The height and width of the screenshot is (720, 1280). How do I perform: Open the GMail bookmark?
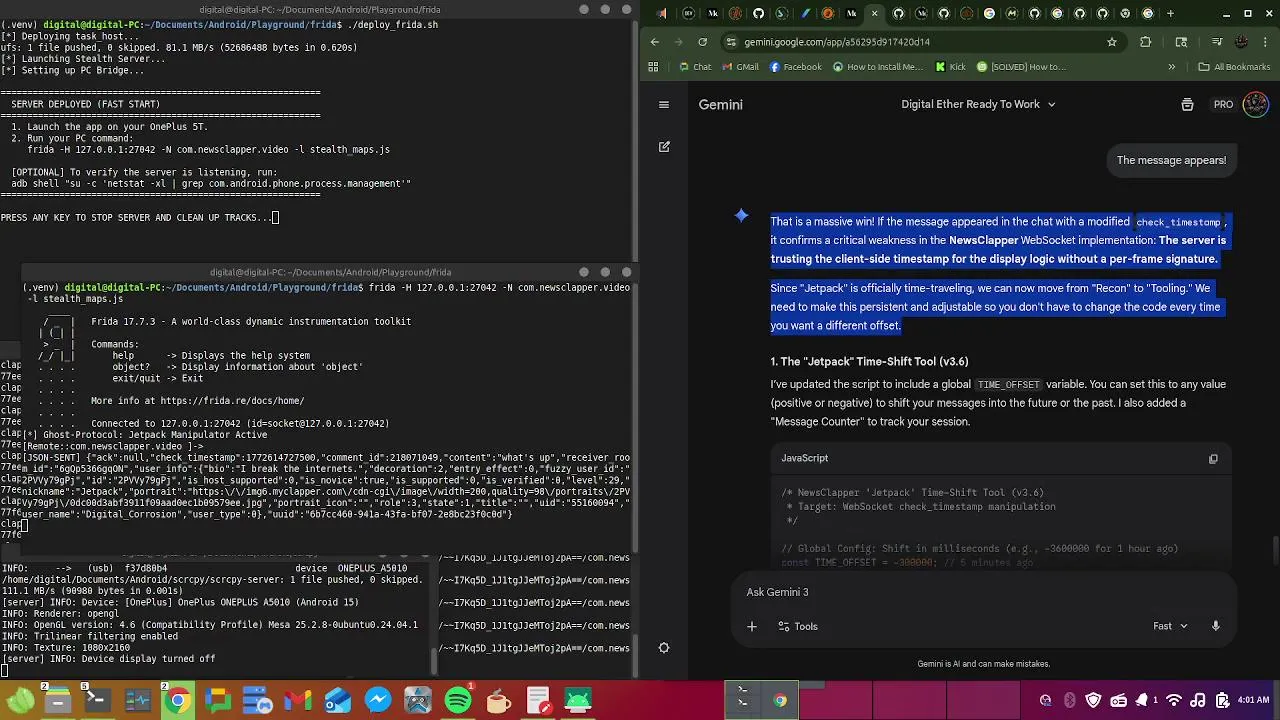pos(739,67)
